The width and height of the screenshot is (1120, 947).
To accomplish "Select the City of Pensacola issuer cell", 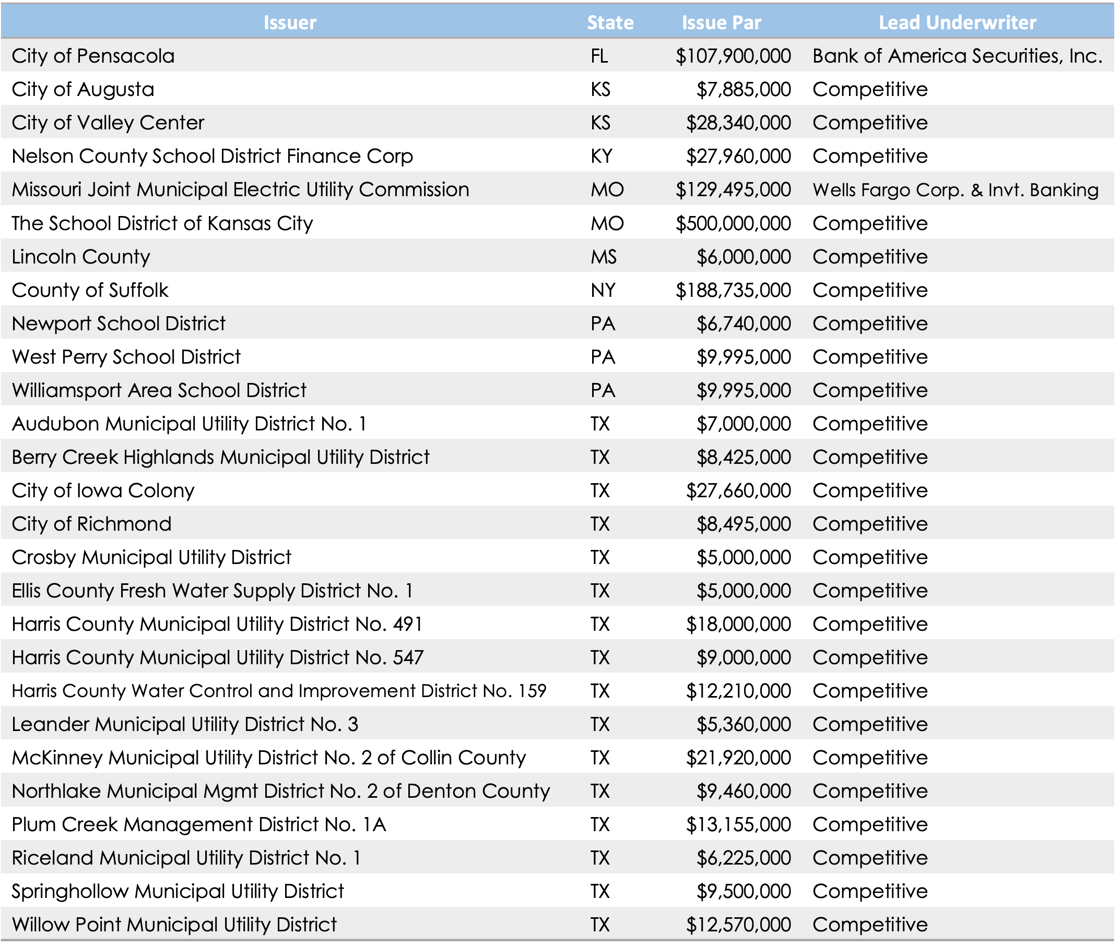I will (93, 56).
